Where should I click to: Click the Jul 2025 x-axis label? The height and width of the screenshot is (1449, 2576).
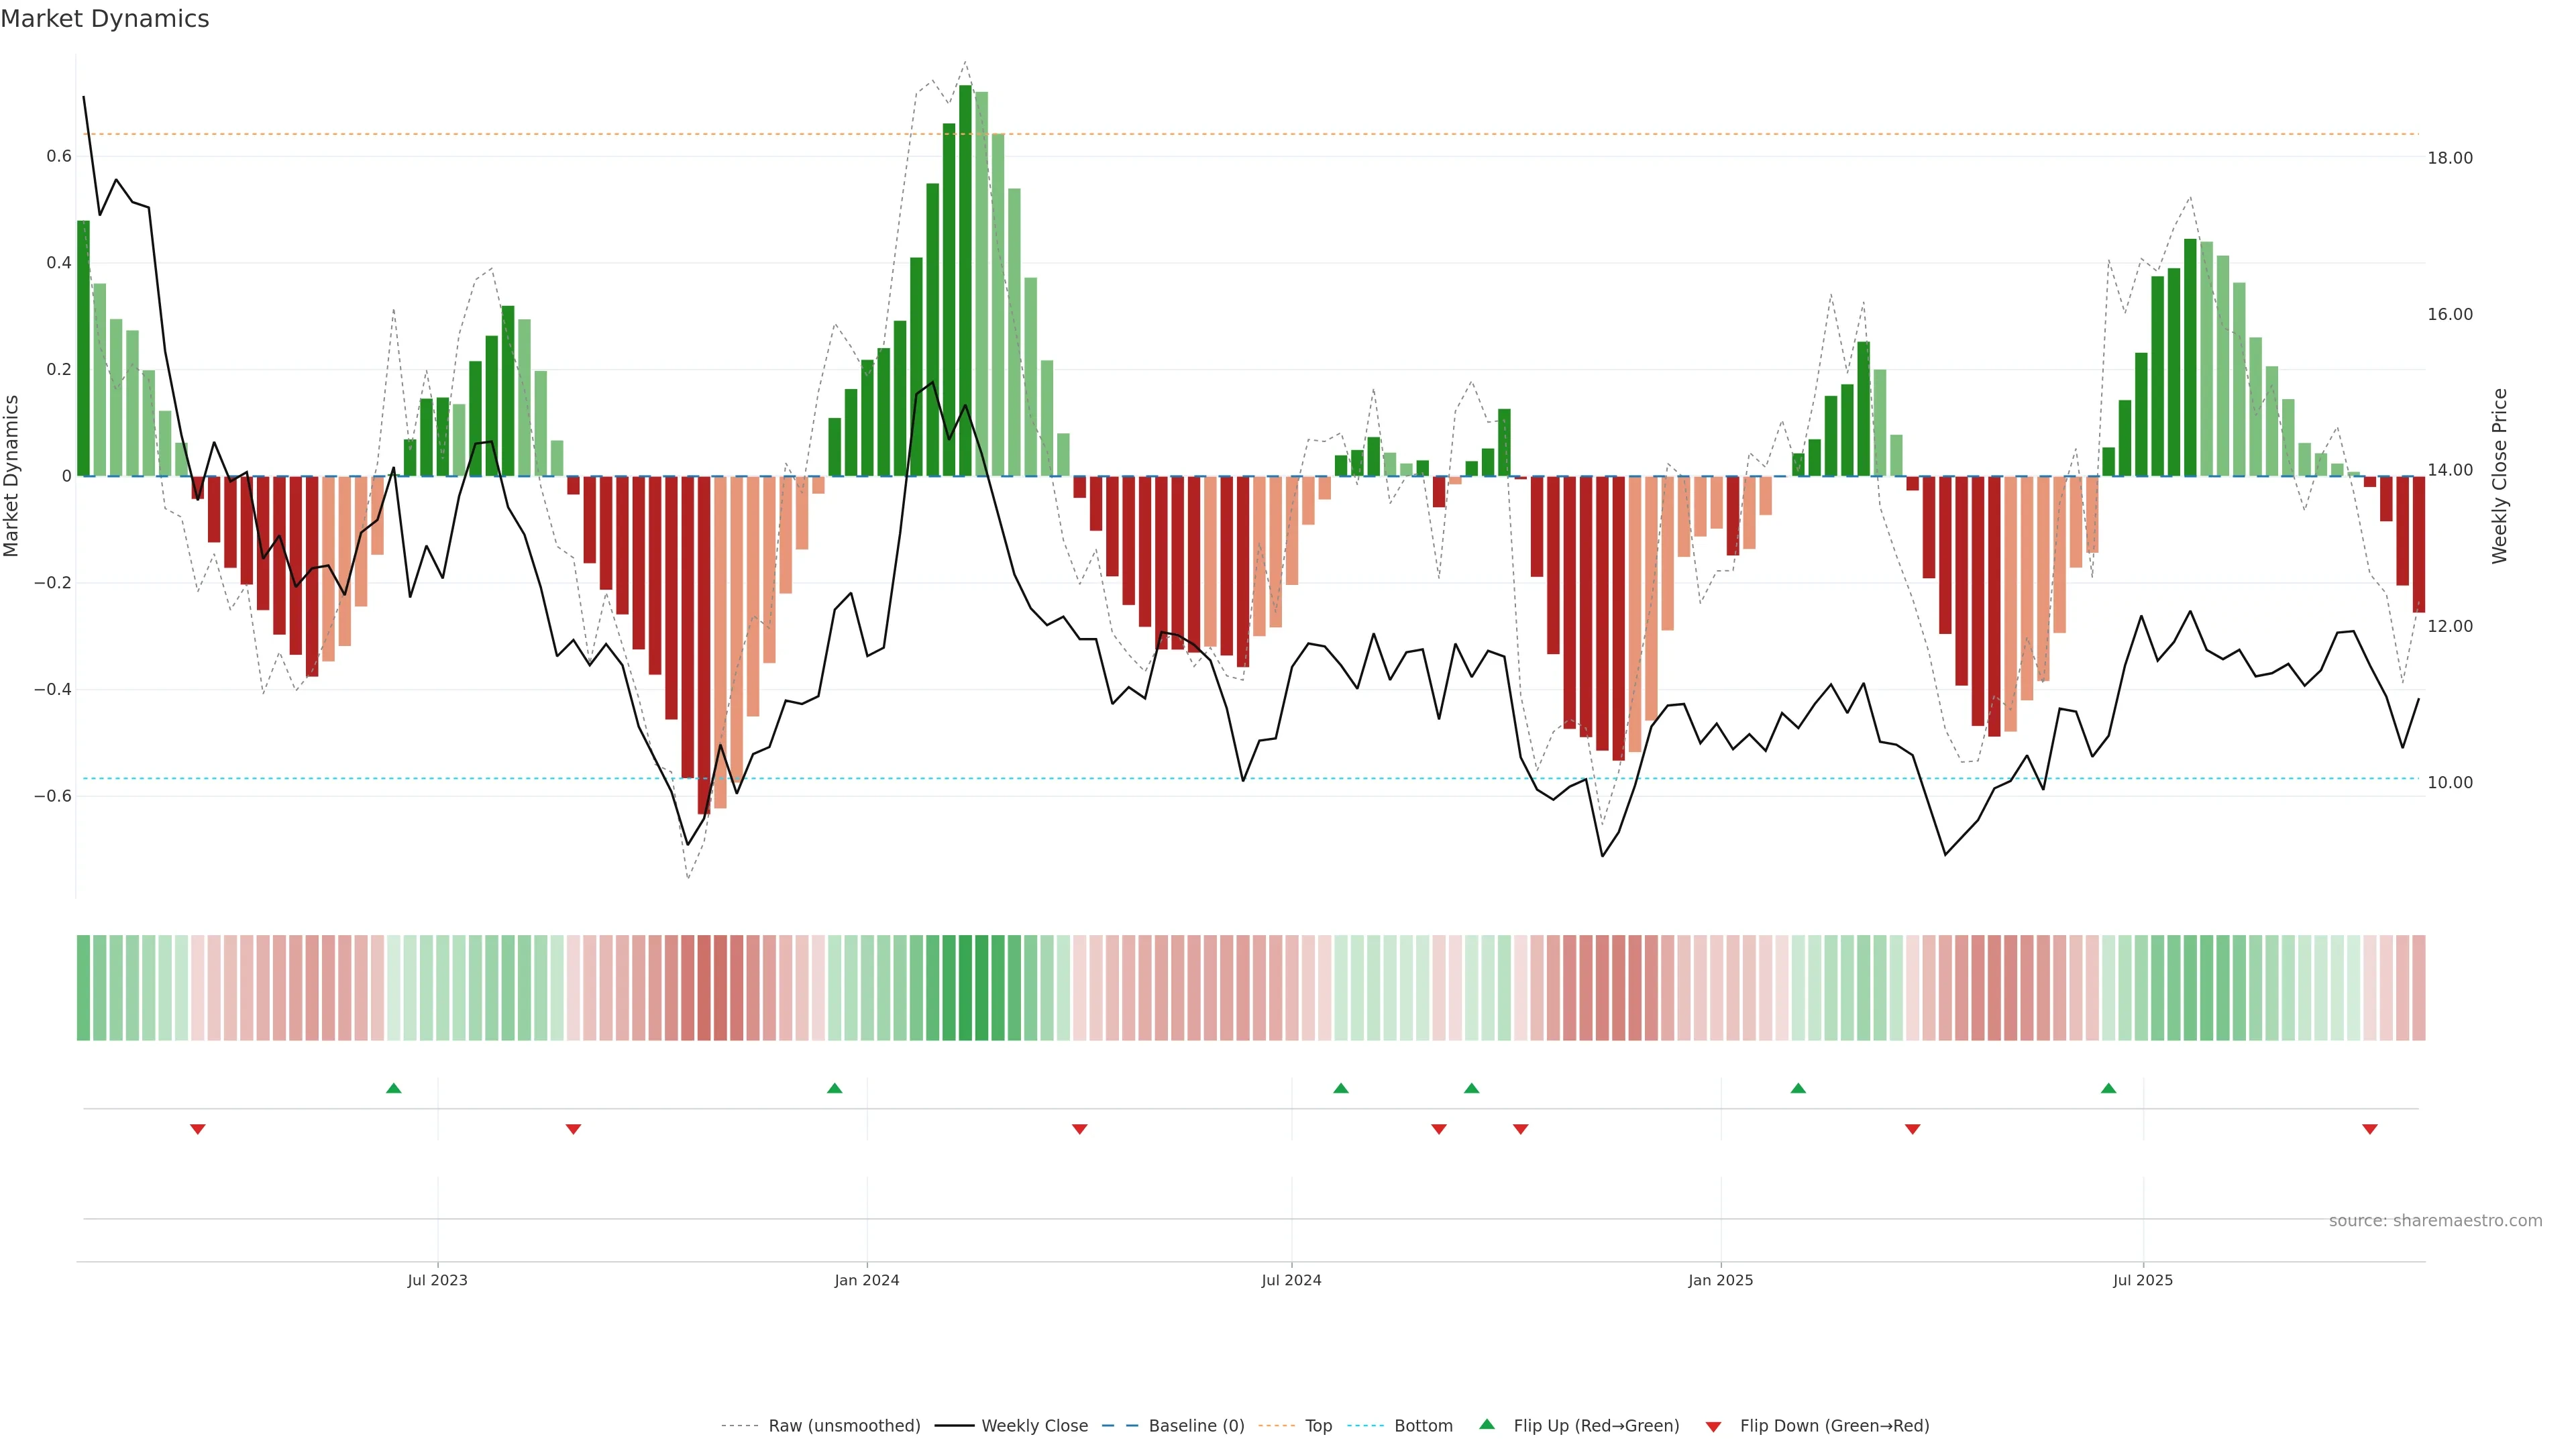(x=2142, y=1280)
